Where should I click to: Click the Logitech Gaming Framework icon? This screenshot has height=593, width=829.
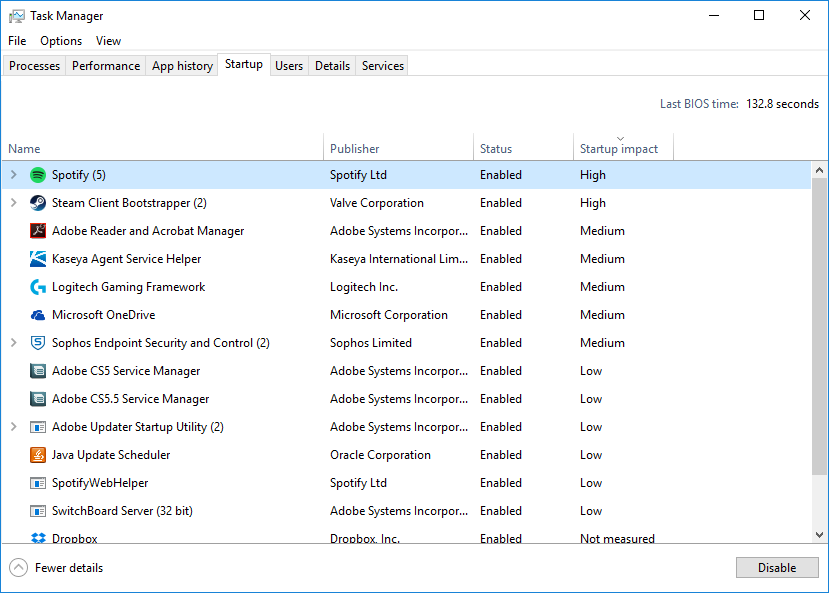tap(37, 286)
